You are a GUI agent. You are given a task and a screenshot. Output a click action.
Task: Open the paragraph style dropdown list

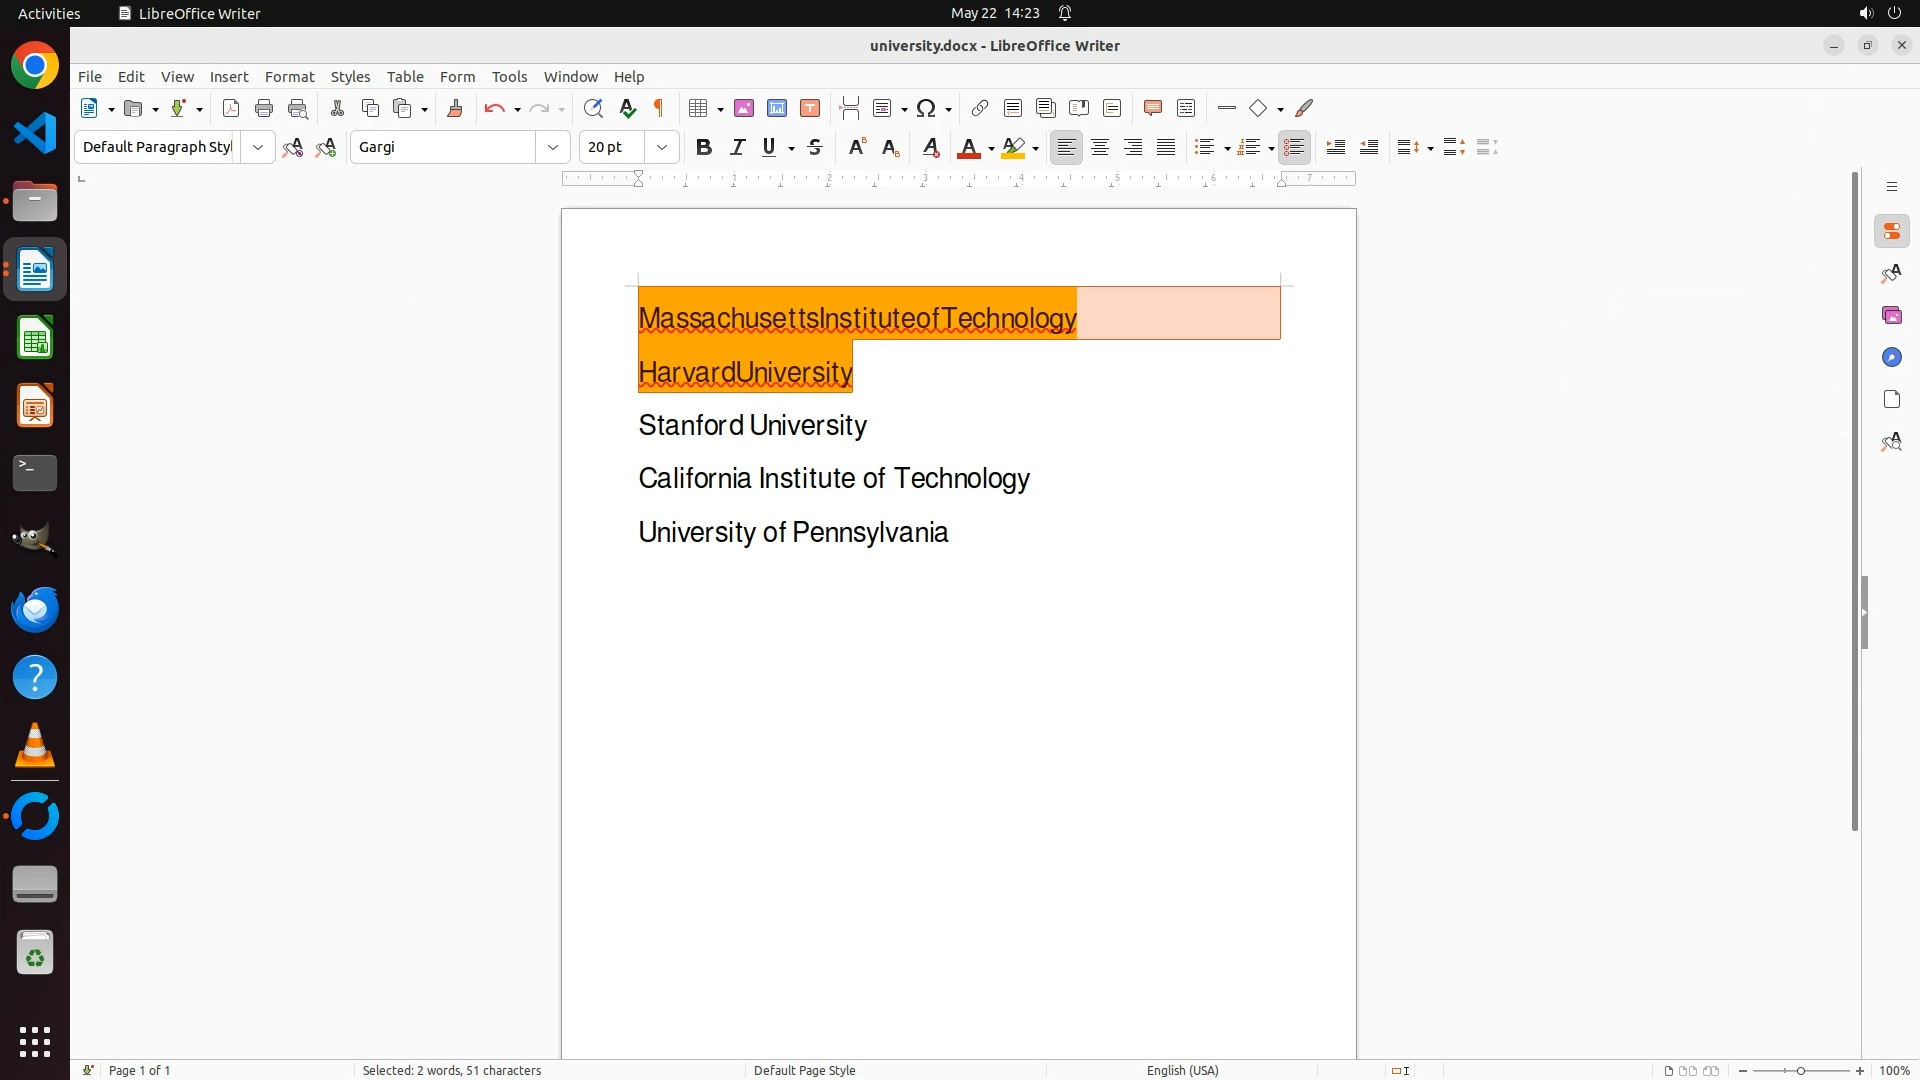(x=258, y=148)
